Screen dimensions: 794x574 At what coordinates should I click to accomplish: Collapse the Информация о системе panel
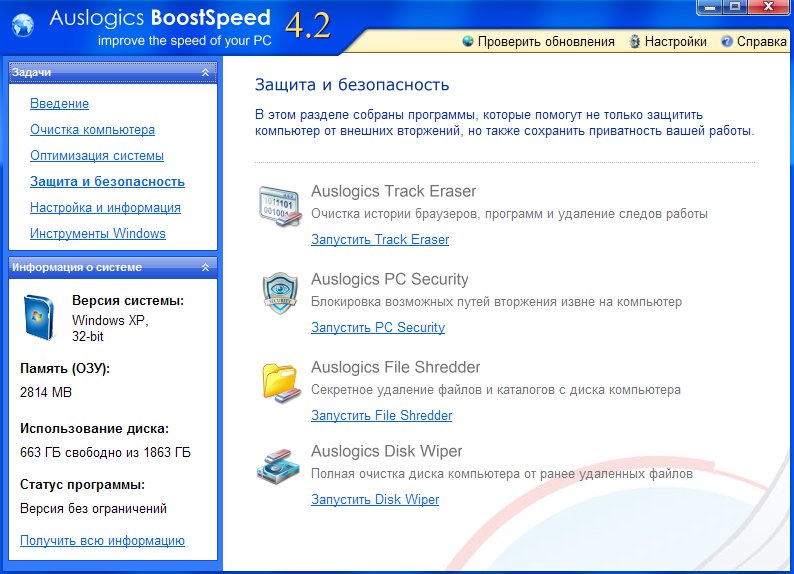(205, 267)
